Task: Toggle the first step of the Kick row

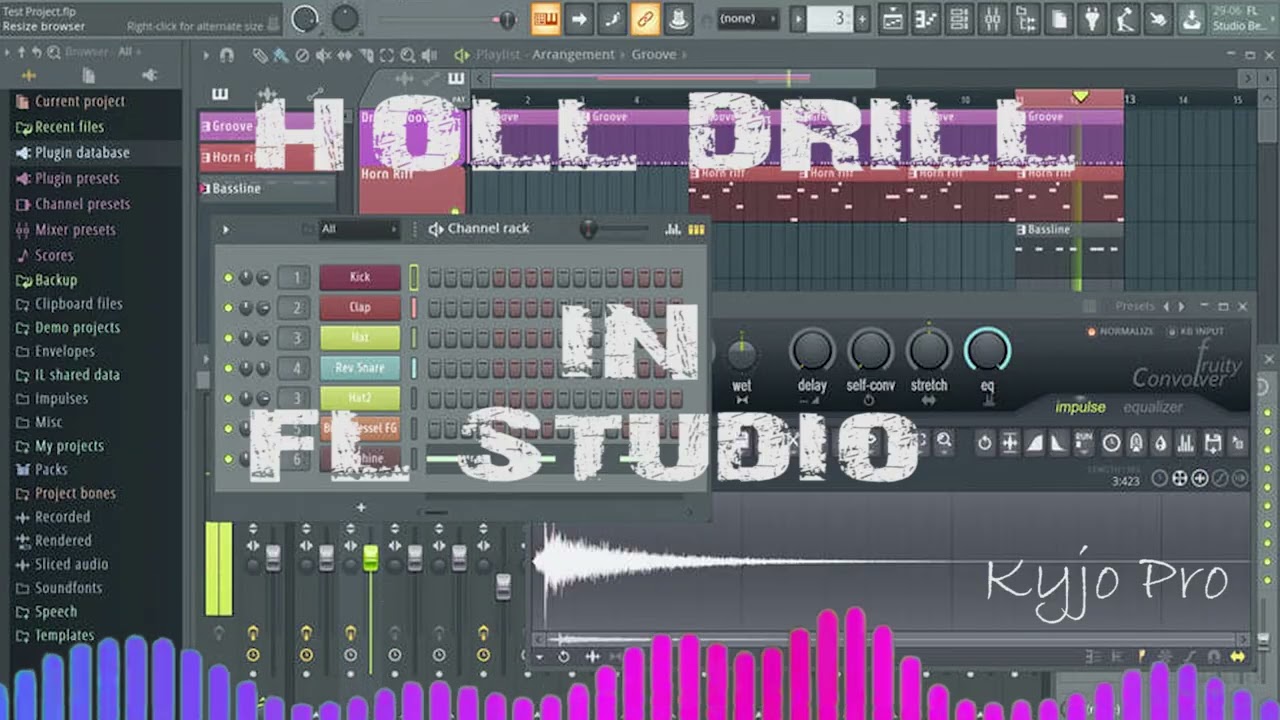Action: coord(435,278)
